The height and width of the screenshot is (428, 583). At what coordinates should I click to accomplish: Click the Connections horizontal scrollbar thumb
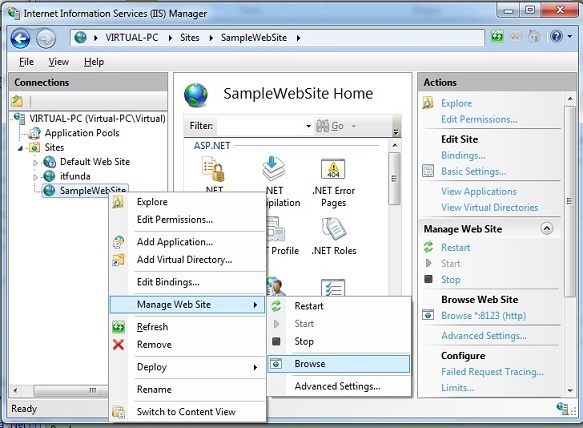click(71, 390)
